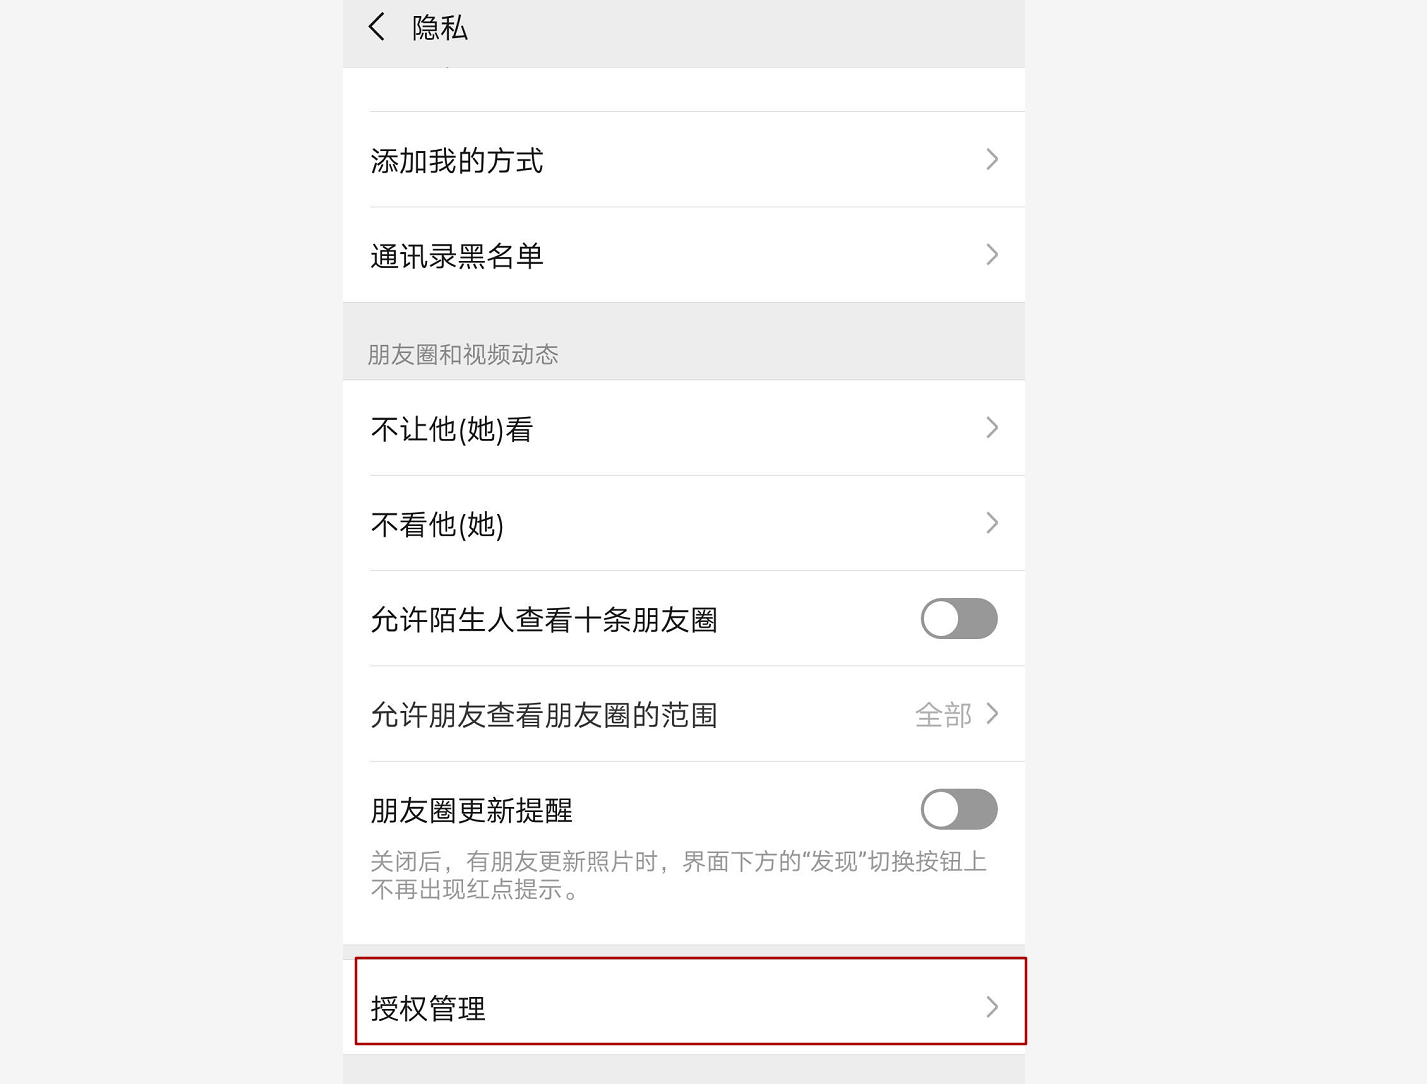Click chevron next to 不看他(她)

[x=992, y=523]
